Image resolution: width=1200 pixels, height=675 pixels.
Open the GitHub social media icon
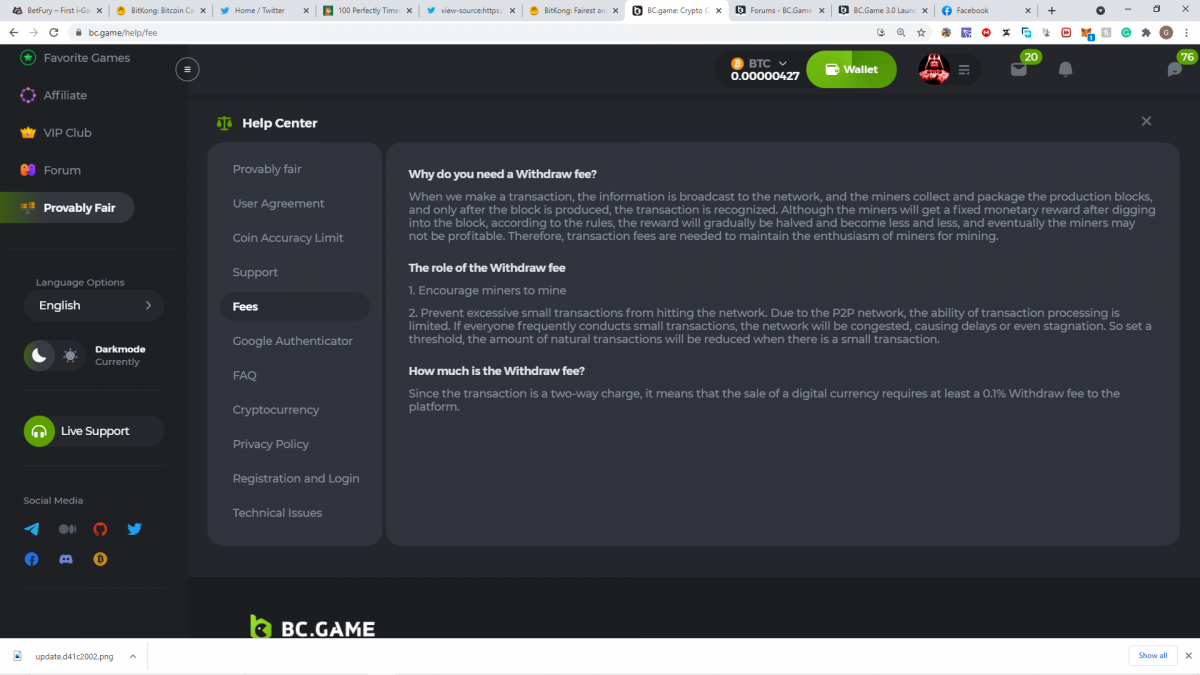pos(100,529)
